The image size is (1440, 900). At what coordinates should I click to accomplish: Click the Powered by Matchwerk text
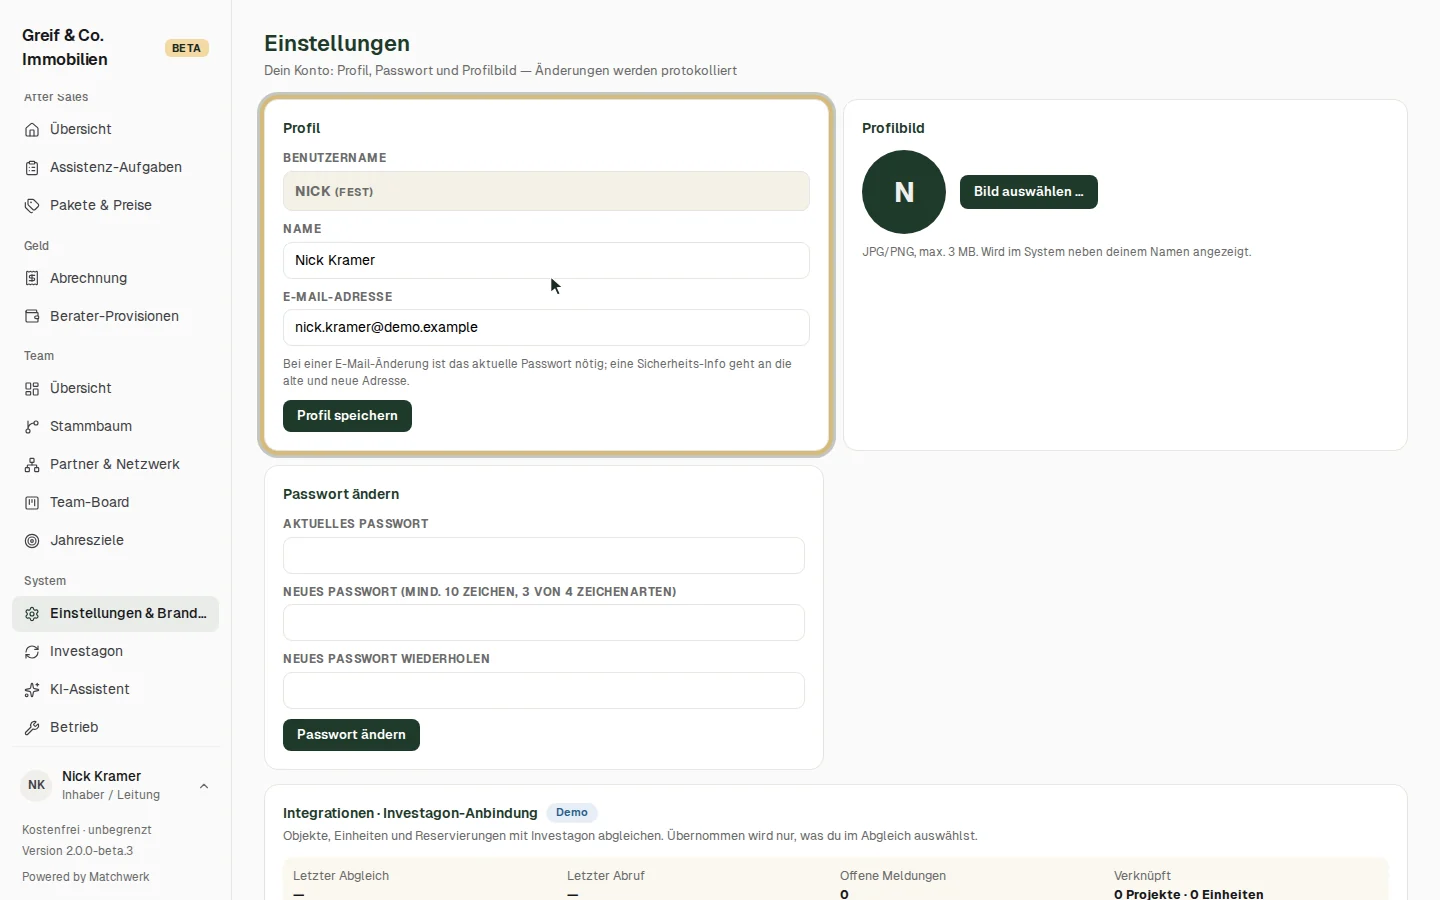[86, 878]
